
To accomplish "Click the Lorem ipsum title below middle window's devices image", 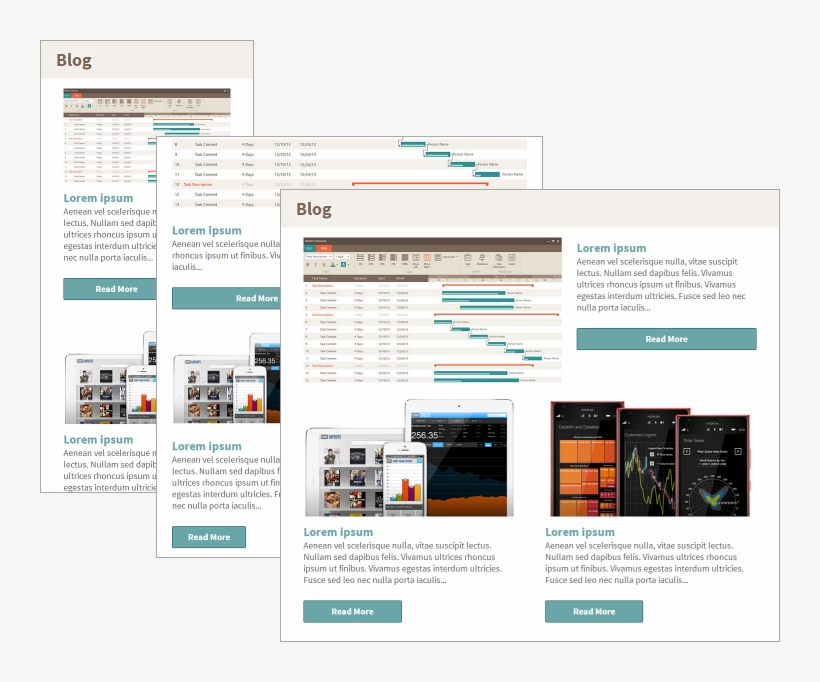I will click(207, 446).
